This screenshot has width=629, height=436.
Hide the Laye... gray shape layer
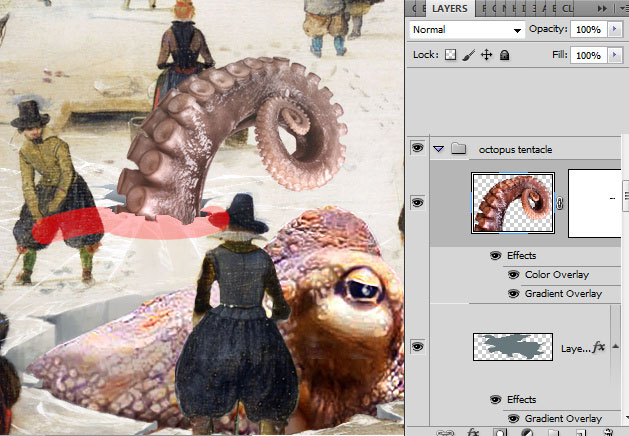click(417, 346)
